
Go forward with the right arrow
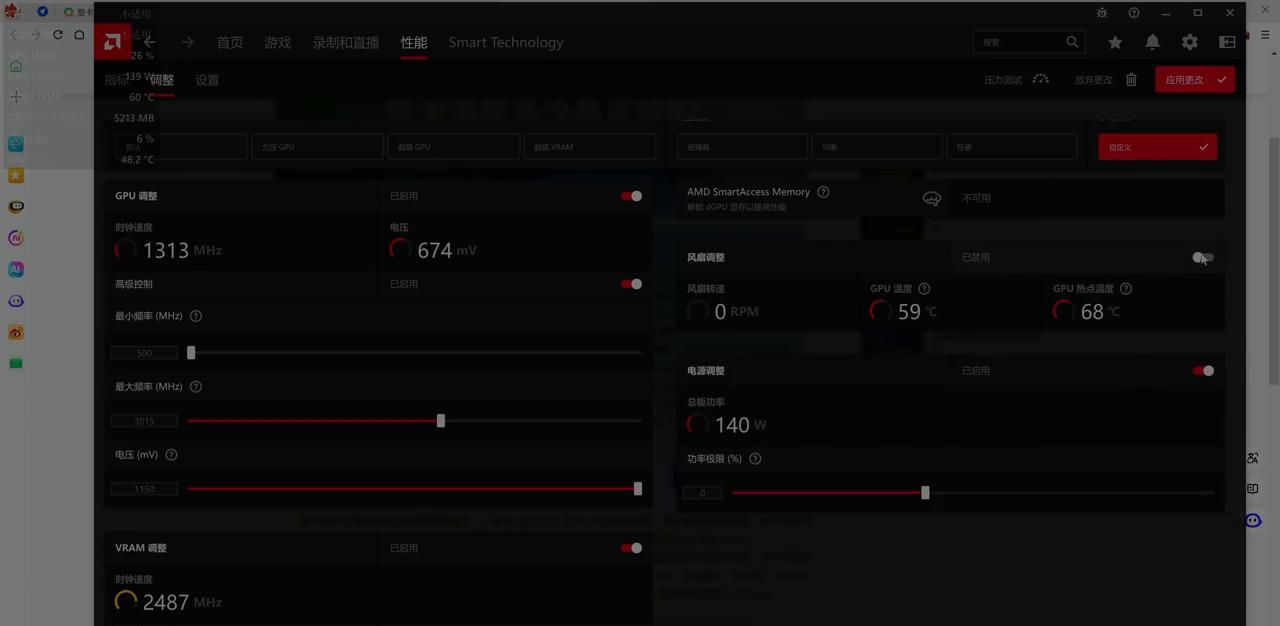point(188,42)
